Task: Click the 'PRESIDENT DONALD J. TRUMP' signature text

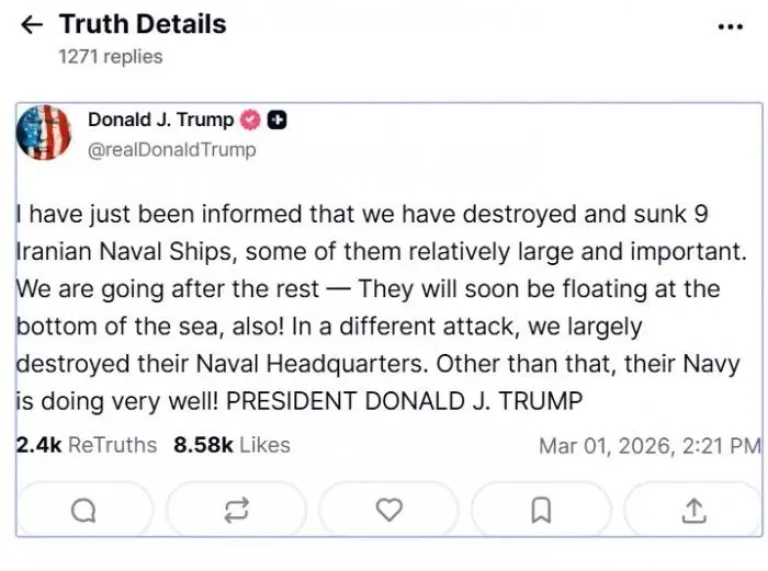Action: pyautogui.click(x=404, y=402)
